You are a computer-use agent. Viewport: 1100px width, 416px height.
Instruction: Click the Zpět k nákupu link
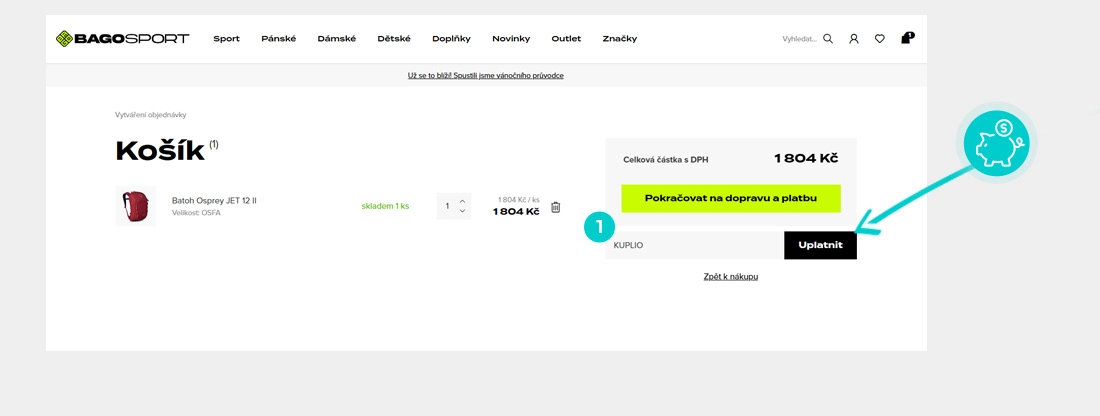[731, 276]
